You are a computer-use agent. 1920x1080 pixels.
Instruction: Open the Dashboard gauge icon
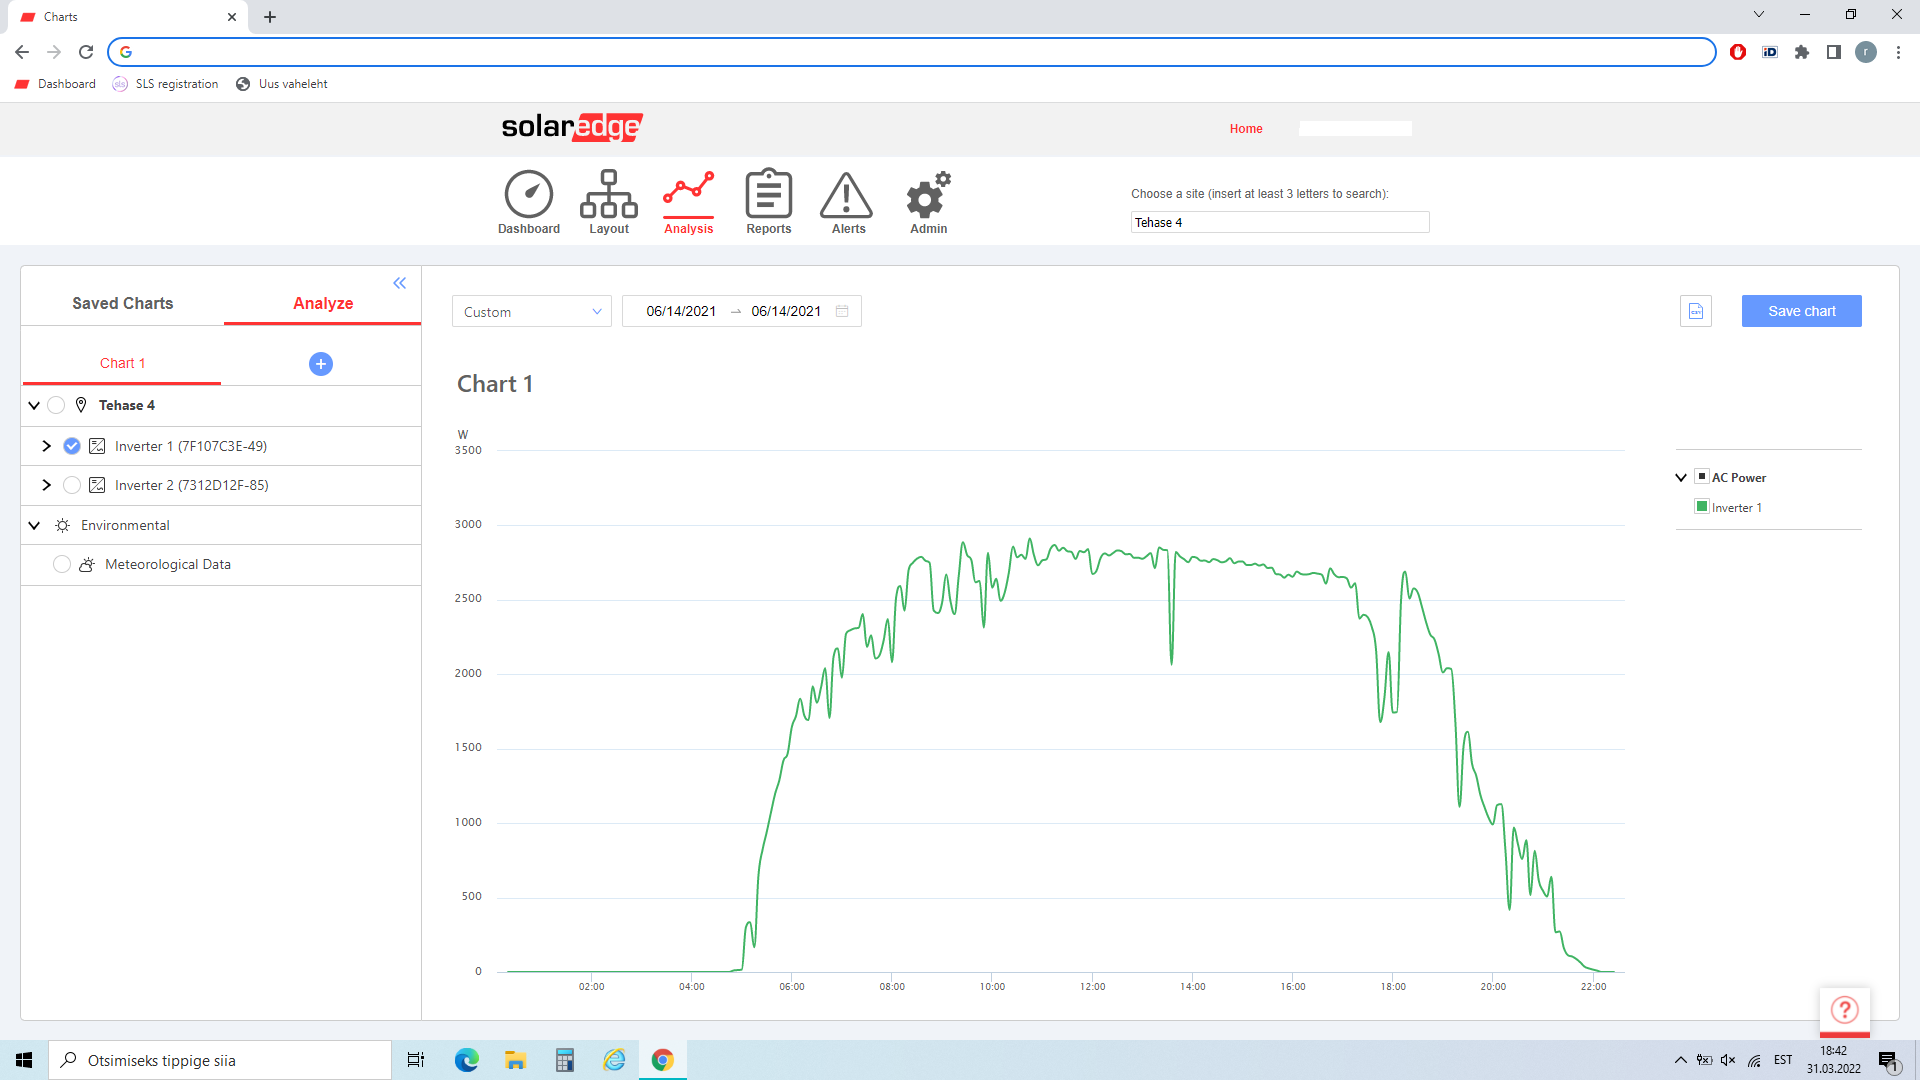tap(528, 195)
